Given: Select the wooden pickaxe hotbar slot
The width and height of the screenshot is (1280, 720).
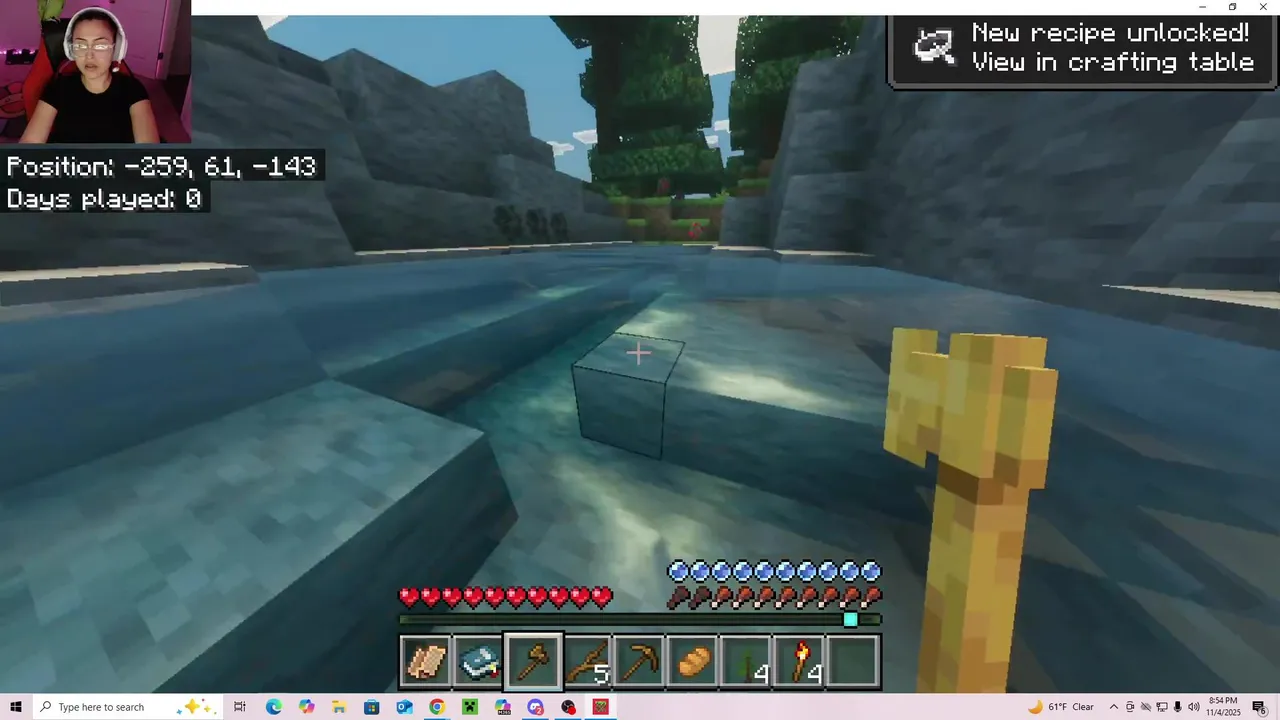Looking at the screenshot, I should (640, 661).
